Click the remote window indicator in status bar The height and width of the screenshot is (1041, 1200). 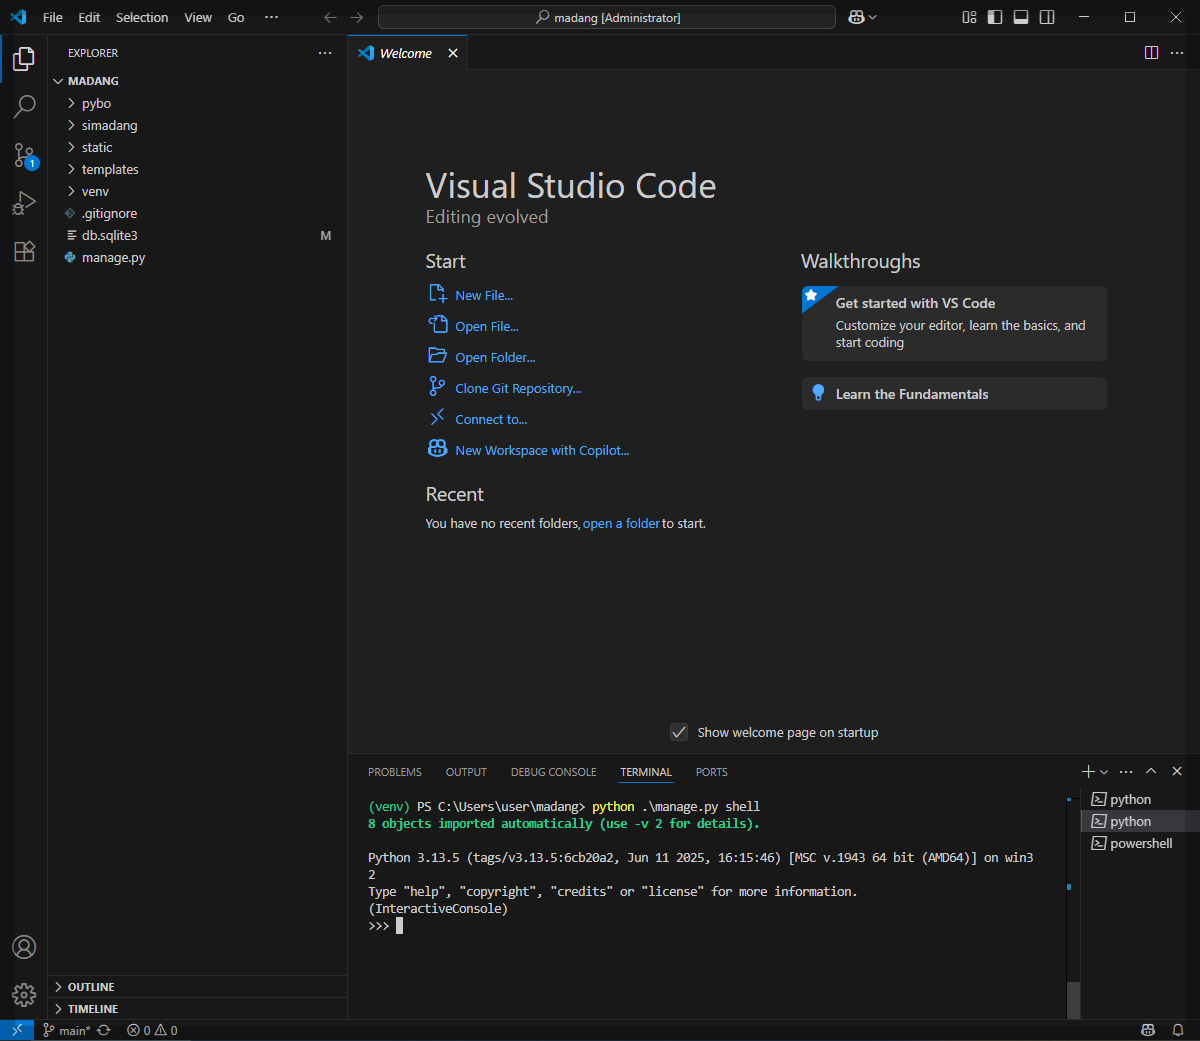coord(17,1030)
